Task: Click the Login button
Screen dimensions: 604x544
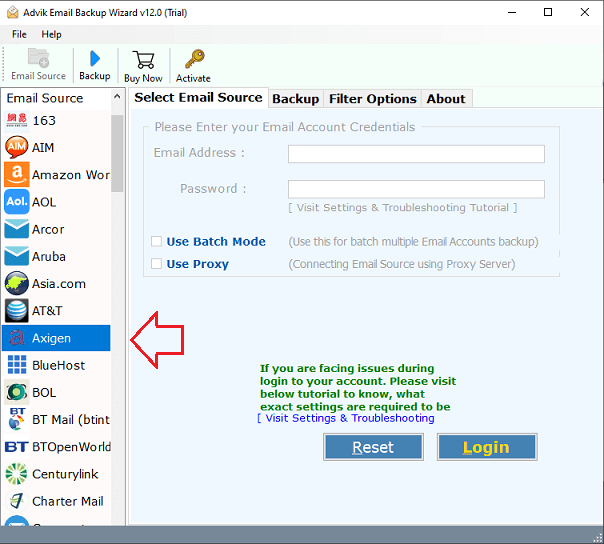Action: (487, 447)
